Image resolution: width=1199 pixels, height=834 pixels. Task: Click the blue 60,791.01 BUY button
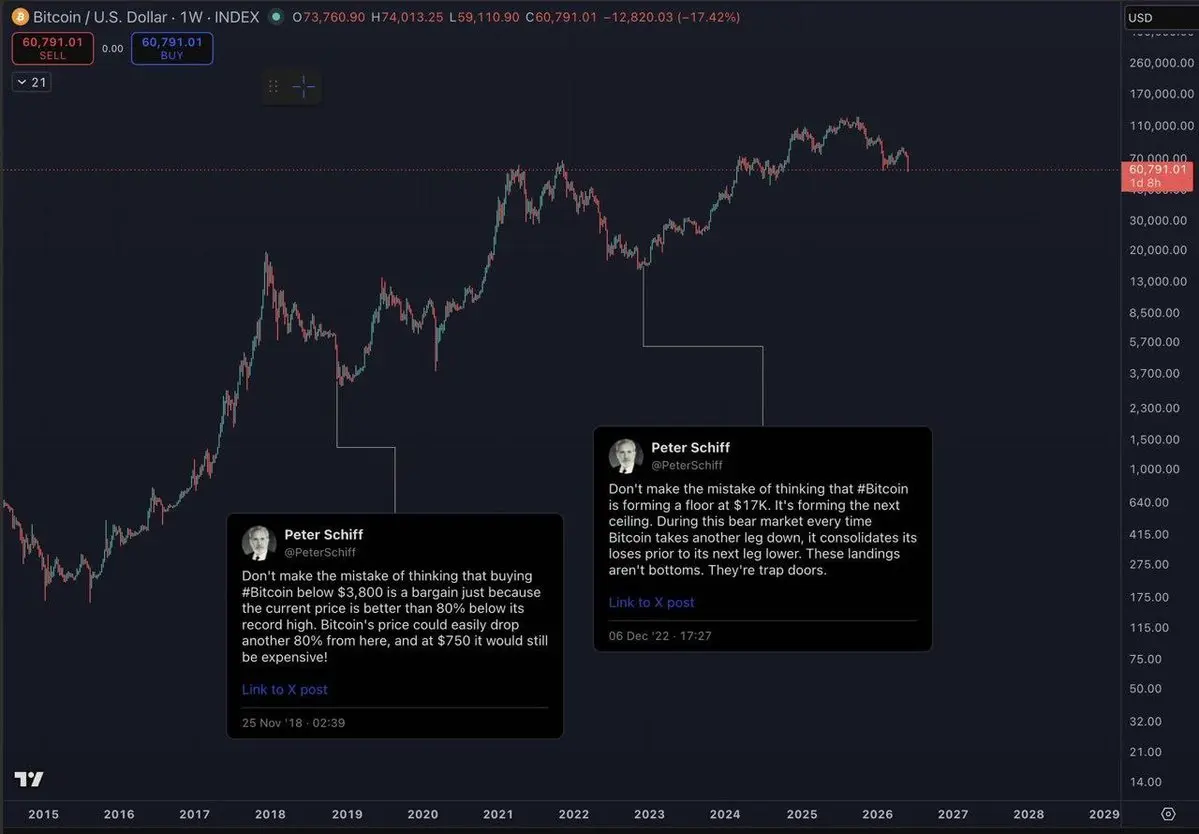[x=172, y=48]
